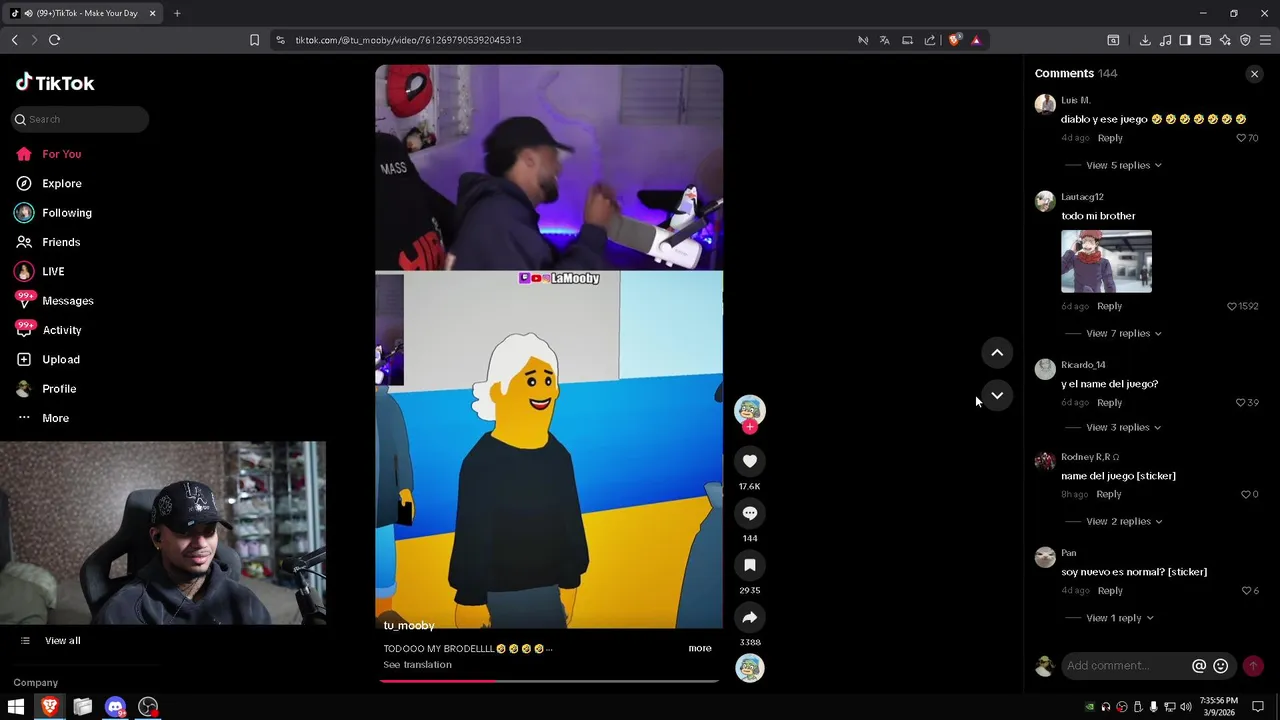Screen dimensions: 1280x720
Task: Reload the page in browser
Action: (x=54, y=40)
